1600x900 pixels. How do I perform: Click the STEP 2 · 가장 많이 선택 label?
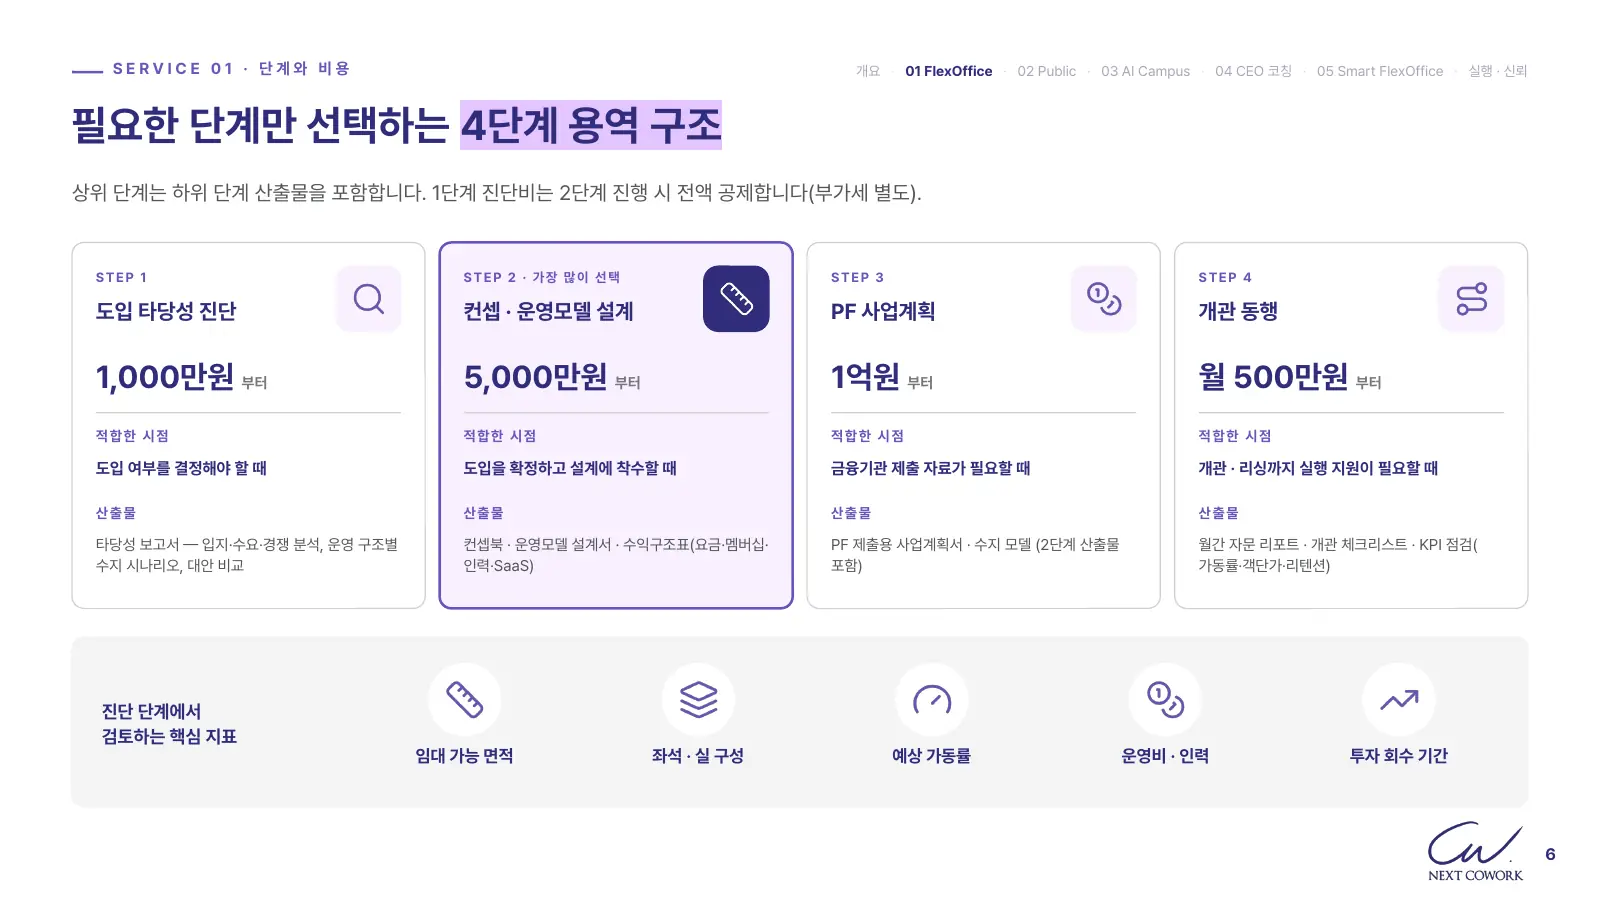pos(541,277)
